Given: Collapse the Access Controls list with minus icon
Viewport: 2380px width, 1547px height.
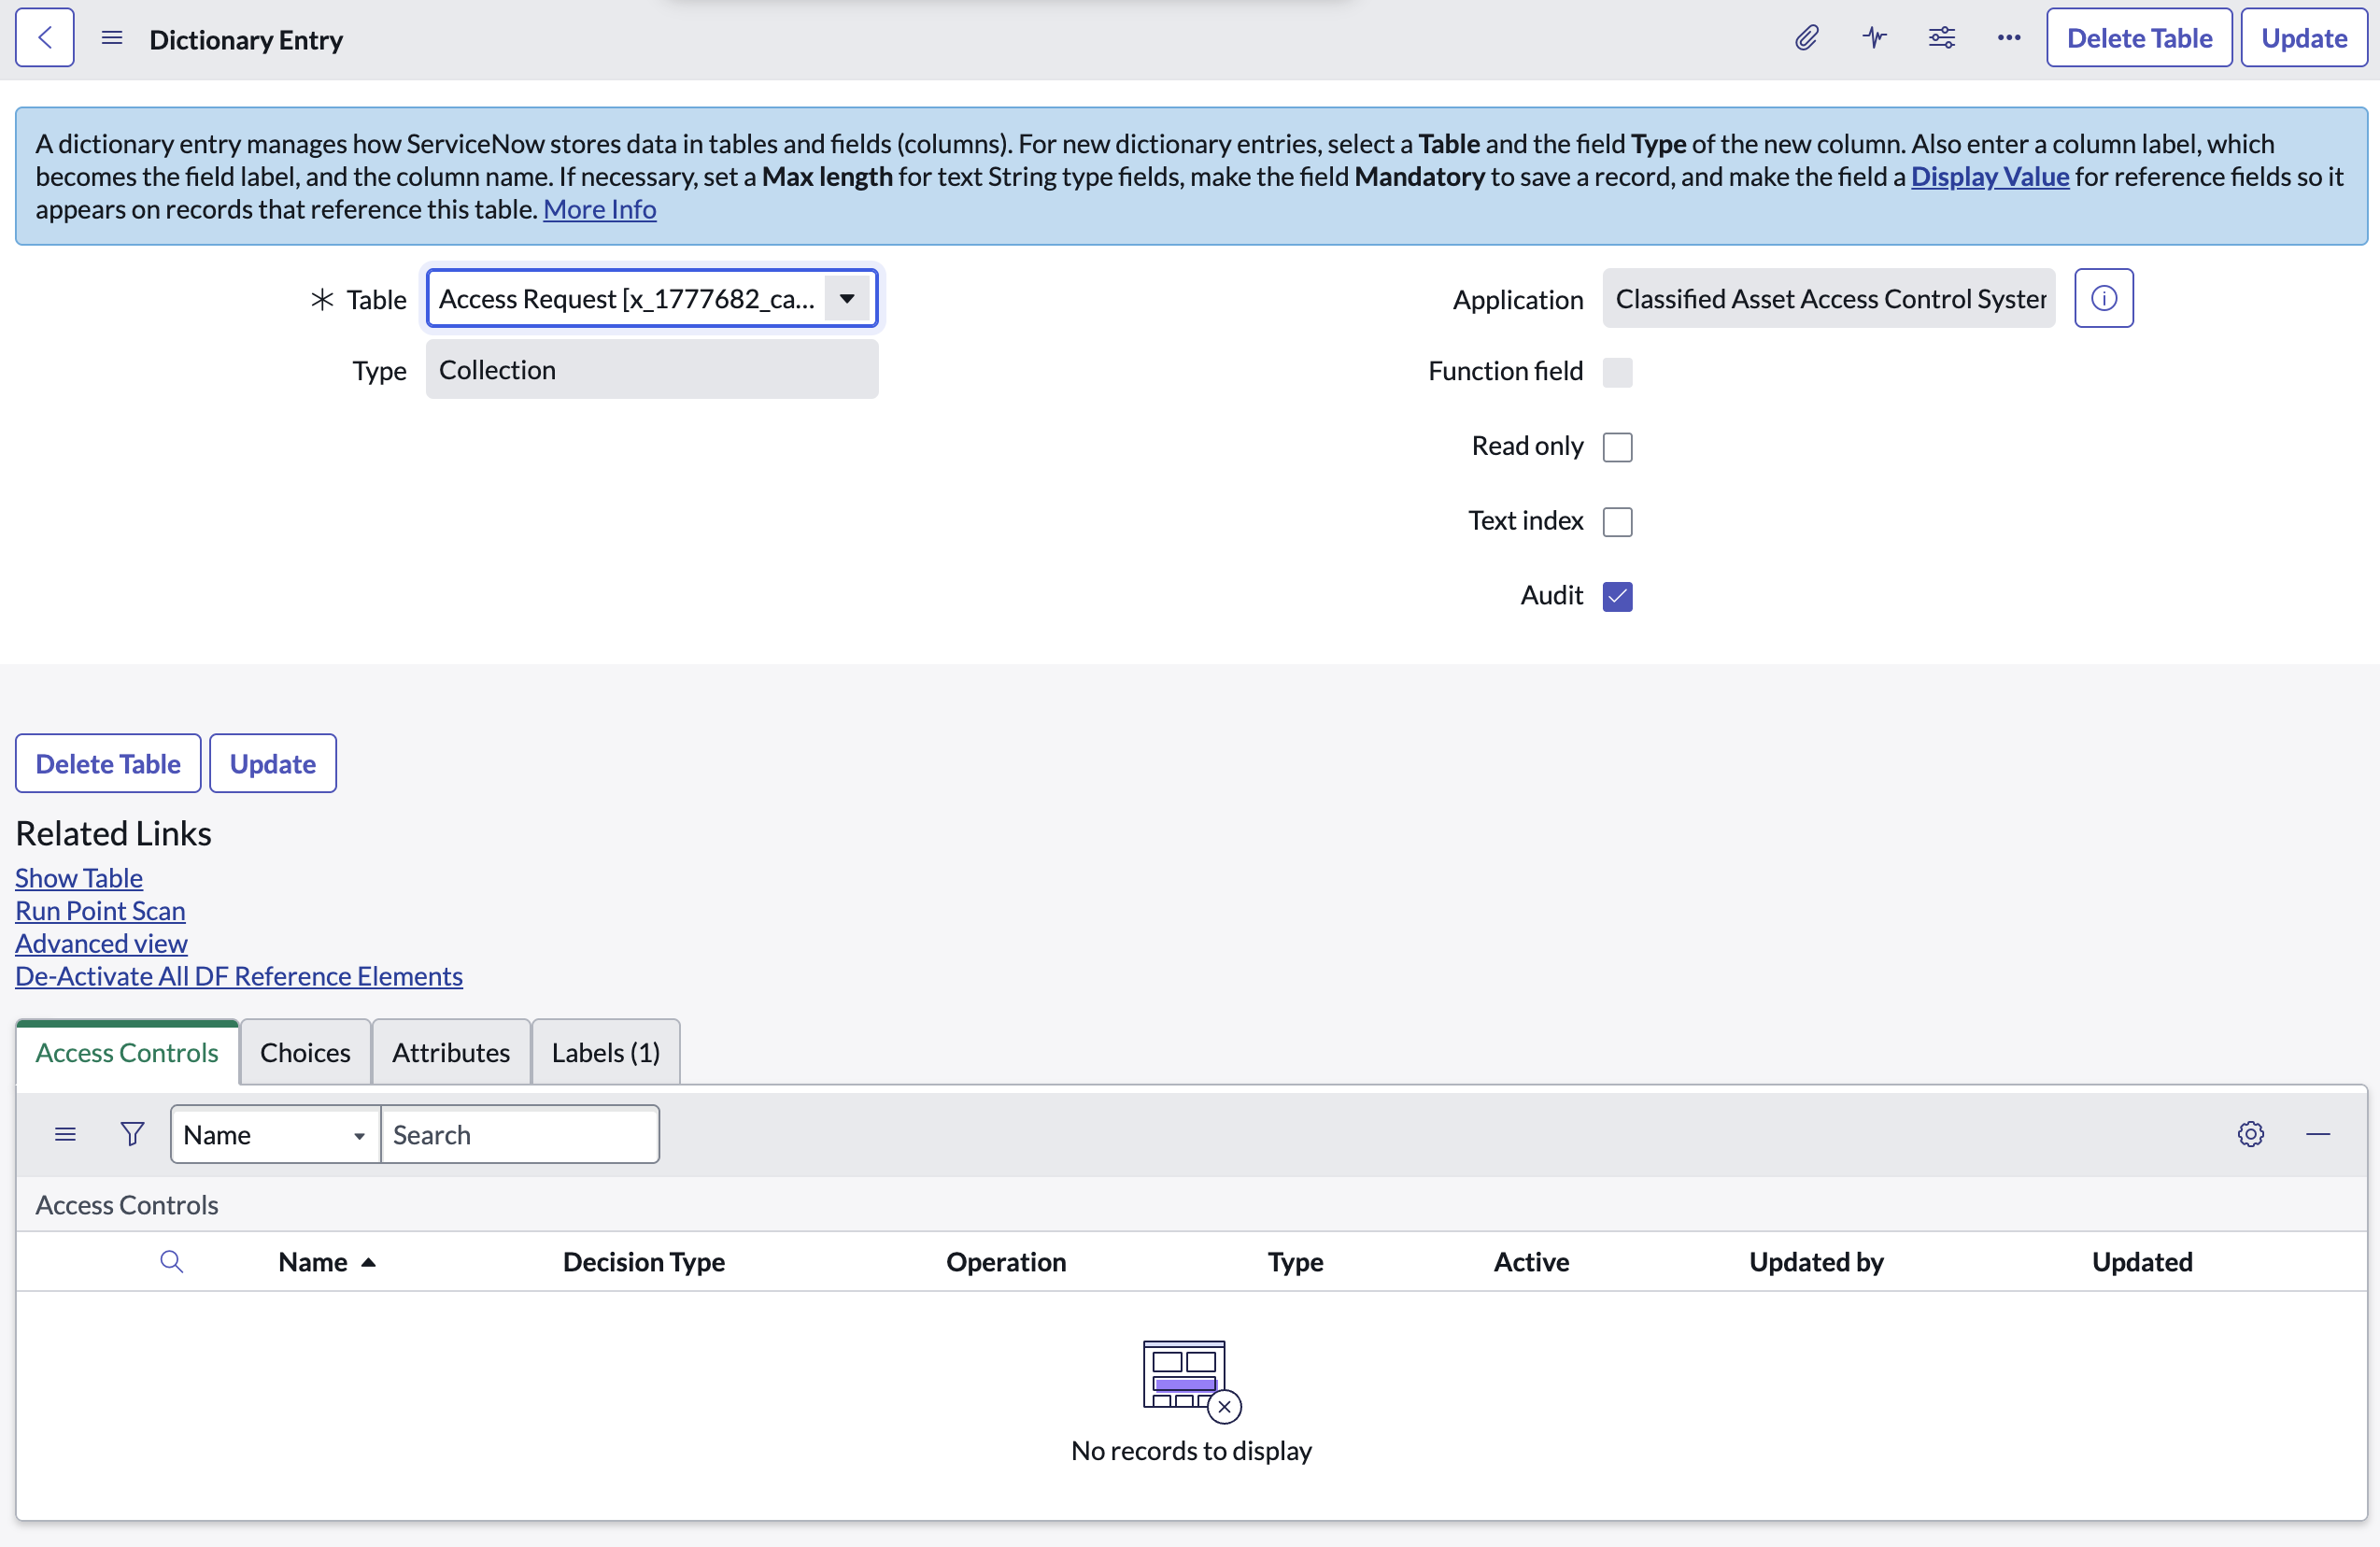Looking at the screenshot, I should tap(2320, 1134).
